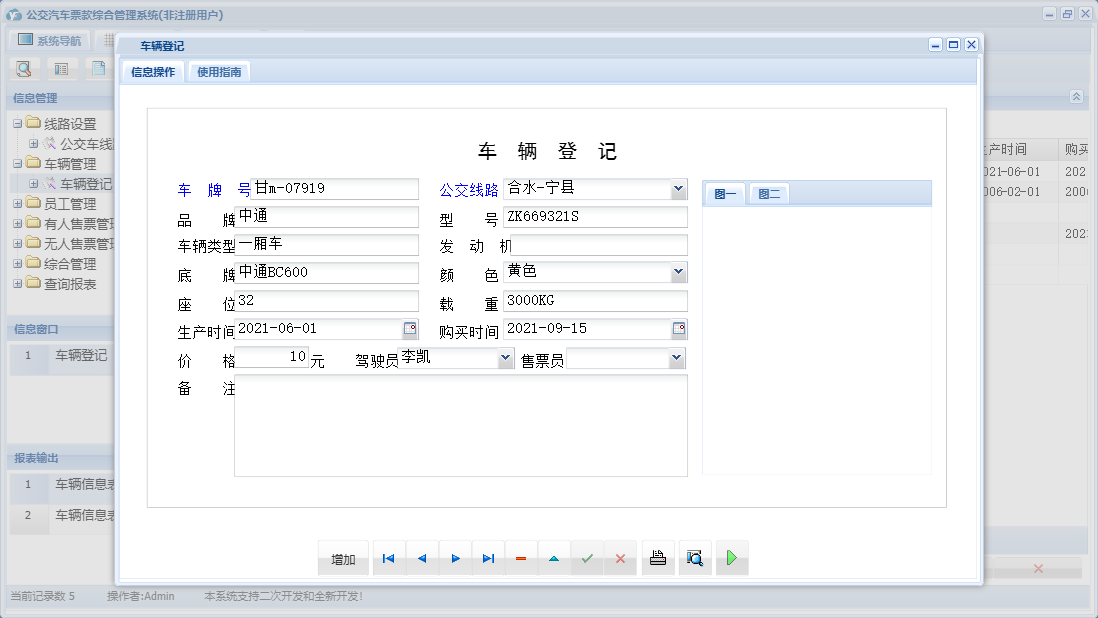Open the 驾驶员 driver dropdown
This screenshot has width=1098, height=618.
tap(505, 358)
